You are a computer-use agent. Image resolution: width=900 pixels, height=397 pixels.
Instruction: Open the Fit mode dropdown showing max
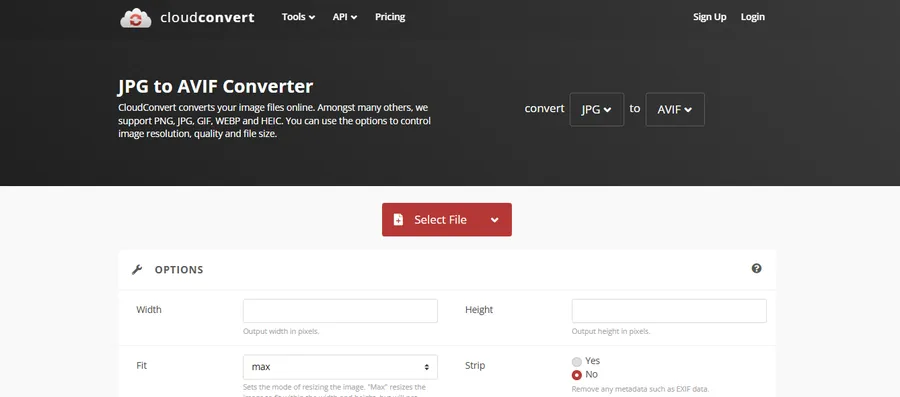340,367
